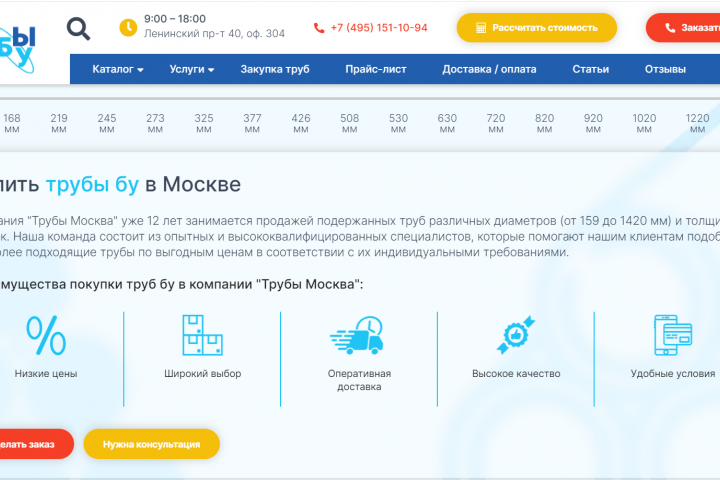
Task: Choose the 377 мм diameter
Action: click(x=252, y=123)
